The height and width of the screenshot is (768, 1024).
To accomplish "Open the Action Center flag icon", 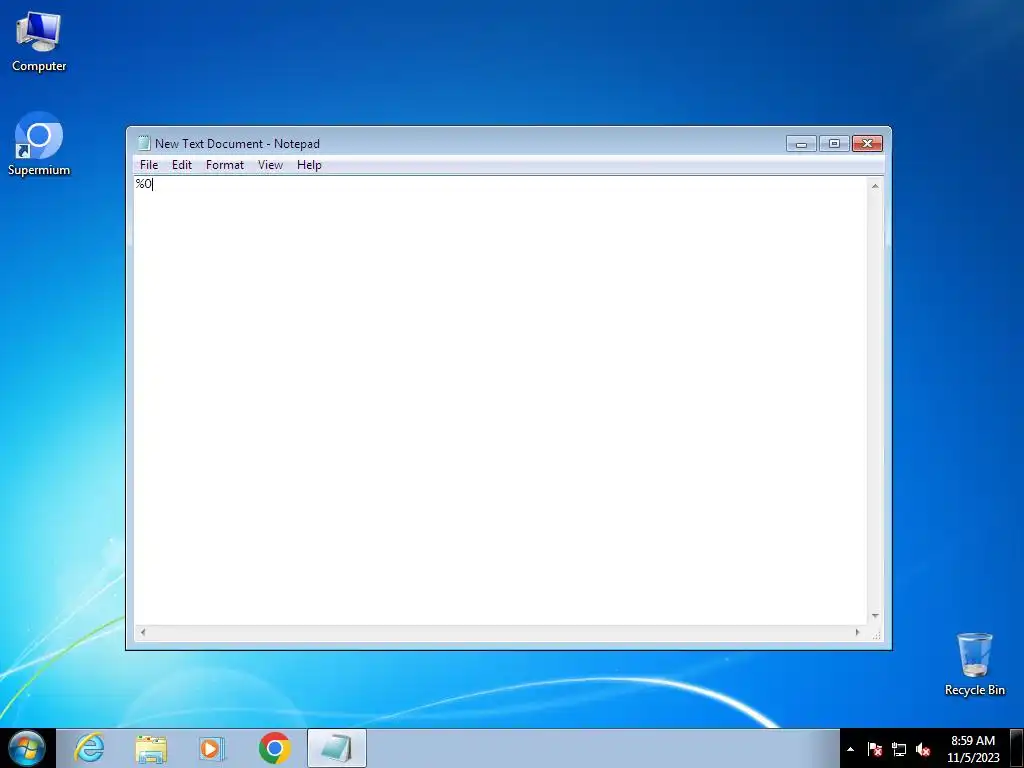I will pos(875,749).
